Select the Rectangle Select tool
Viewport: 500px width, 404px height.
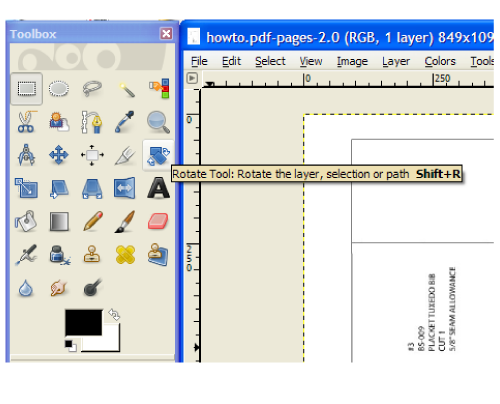coord(26,89)
